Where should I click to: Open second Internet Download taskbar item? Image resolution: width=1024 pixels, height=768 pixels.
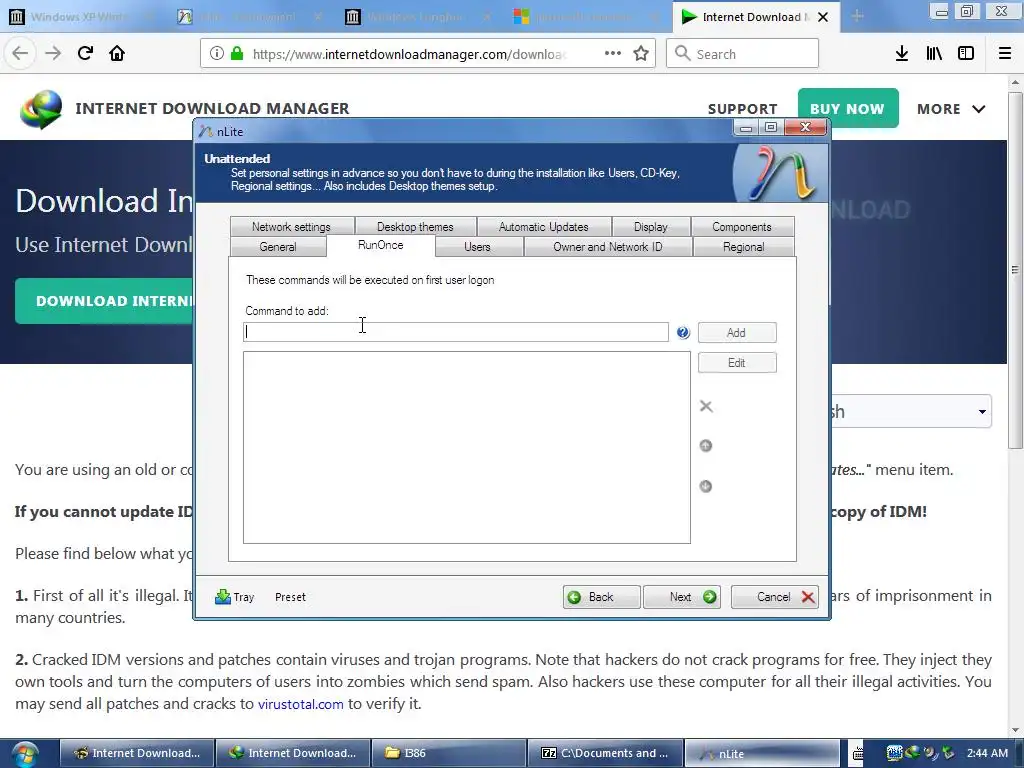(293, 753)
